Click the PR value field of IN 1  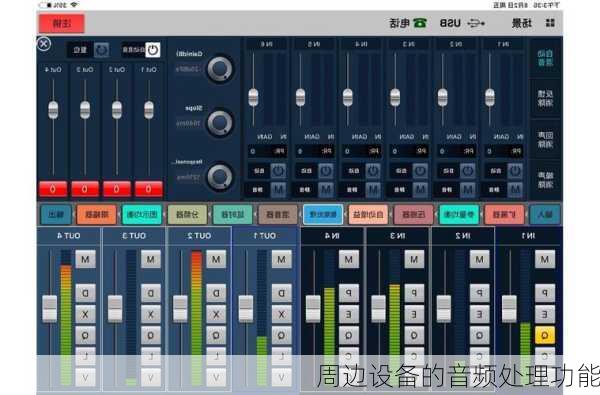point(504,151)
